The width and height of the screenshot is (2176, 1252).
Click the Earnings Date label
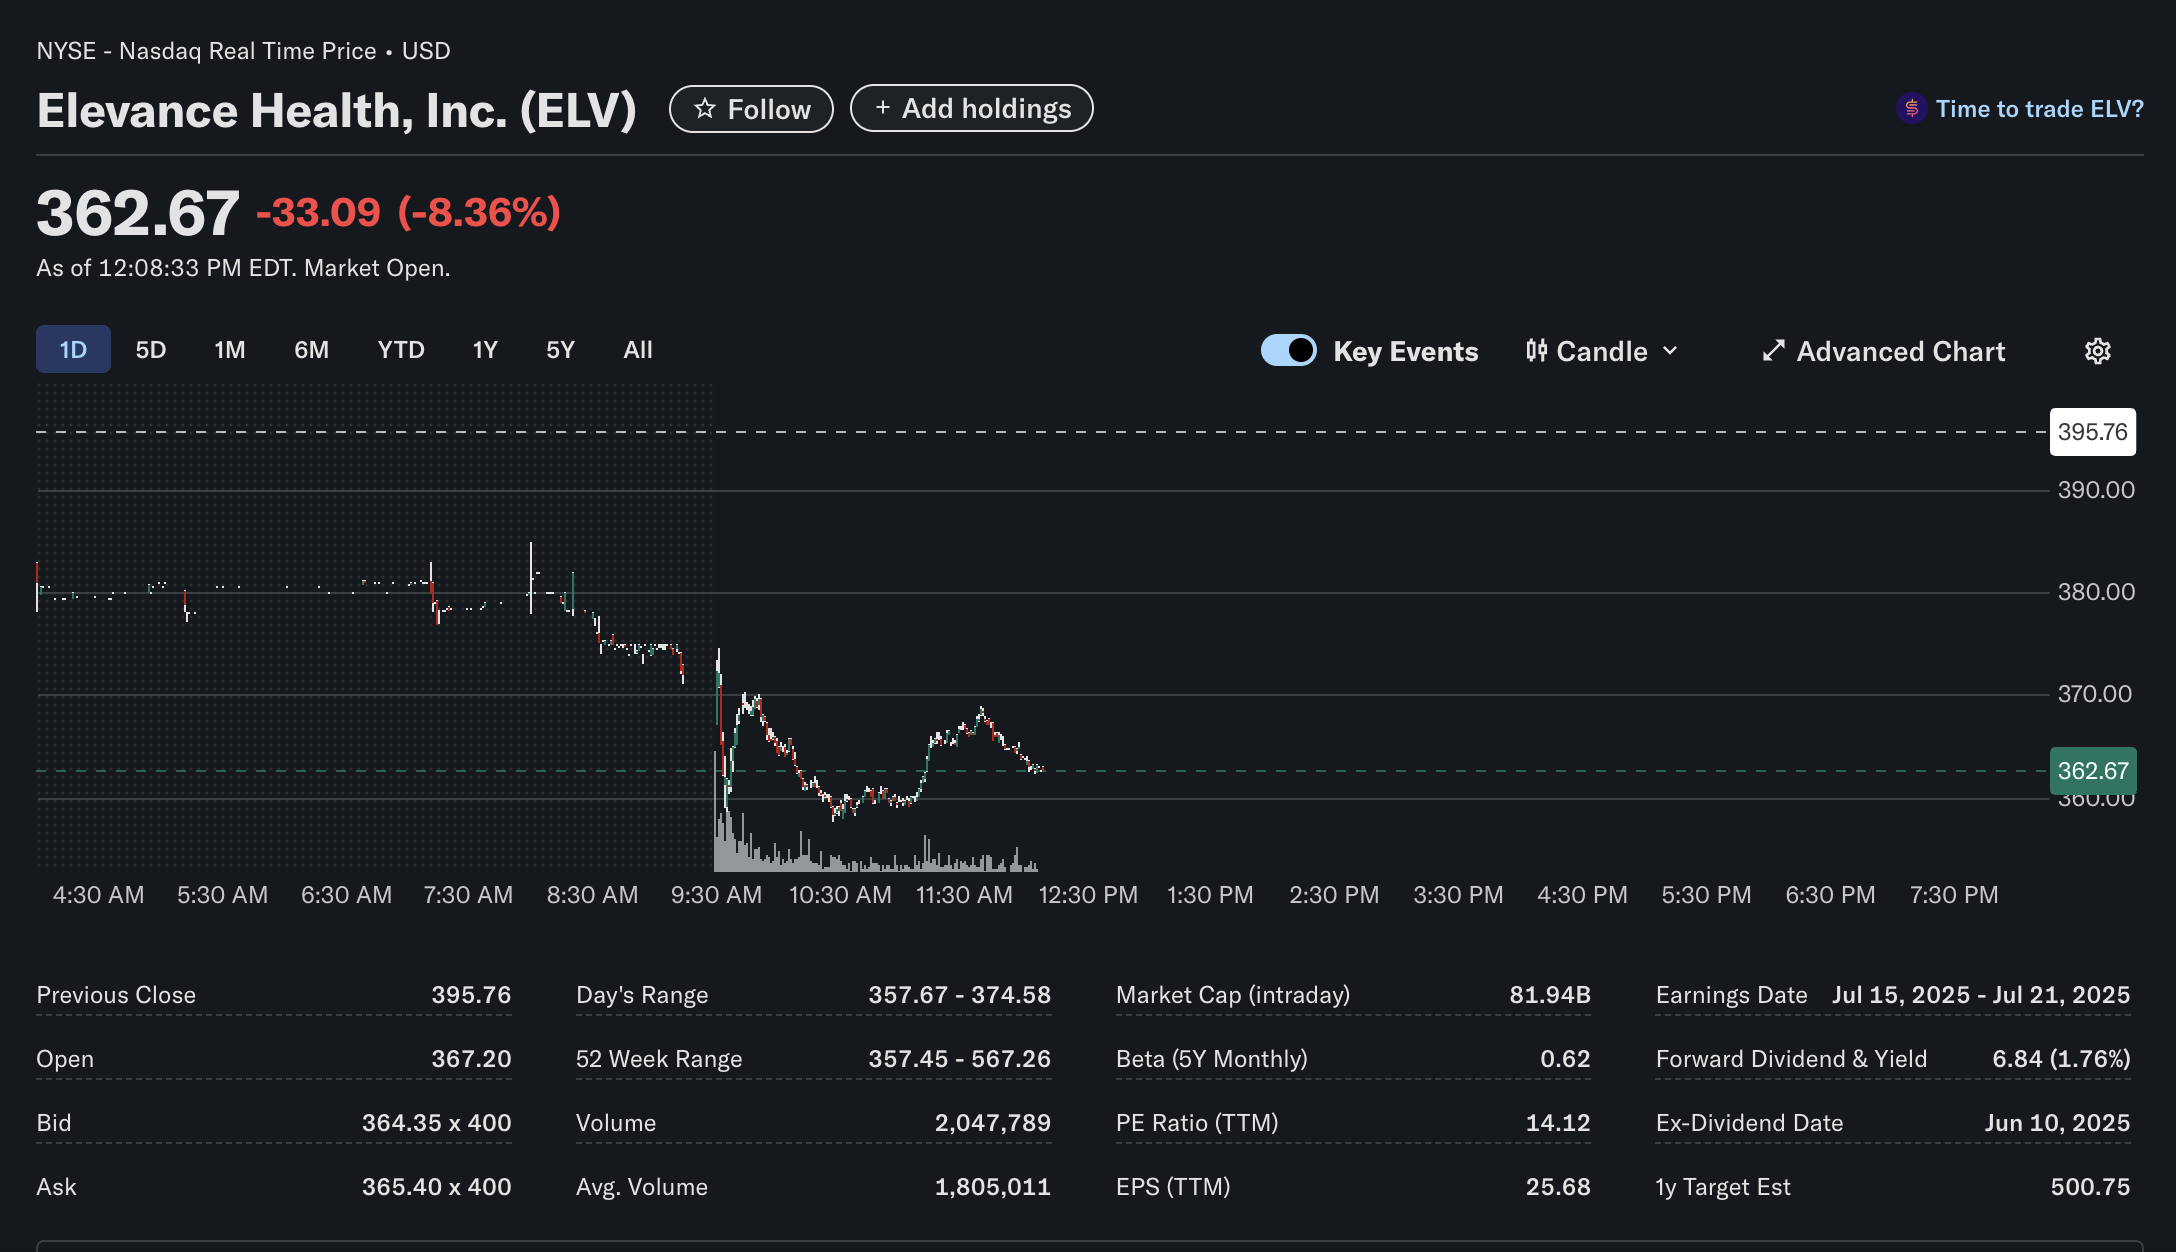point(1732,995)
